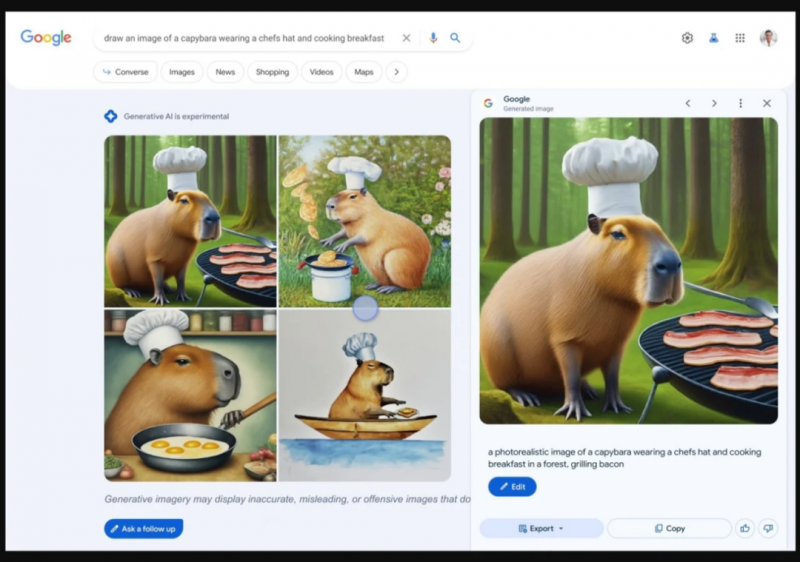Screen dimensions: 800x562
Task: Start voice search with the microphone icon
Action: tap(433, 38)
